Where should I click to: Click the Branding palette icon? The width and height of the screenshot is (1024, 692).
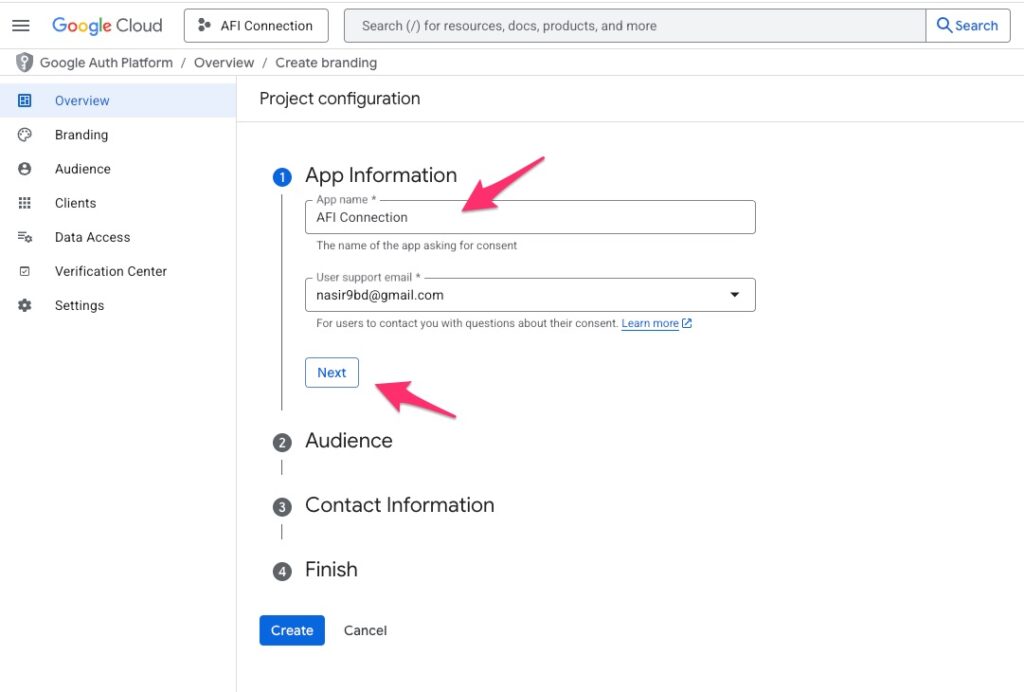(25, 135)
